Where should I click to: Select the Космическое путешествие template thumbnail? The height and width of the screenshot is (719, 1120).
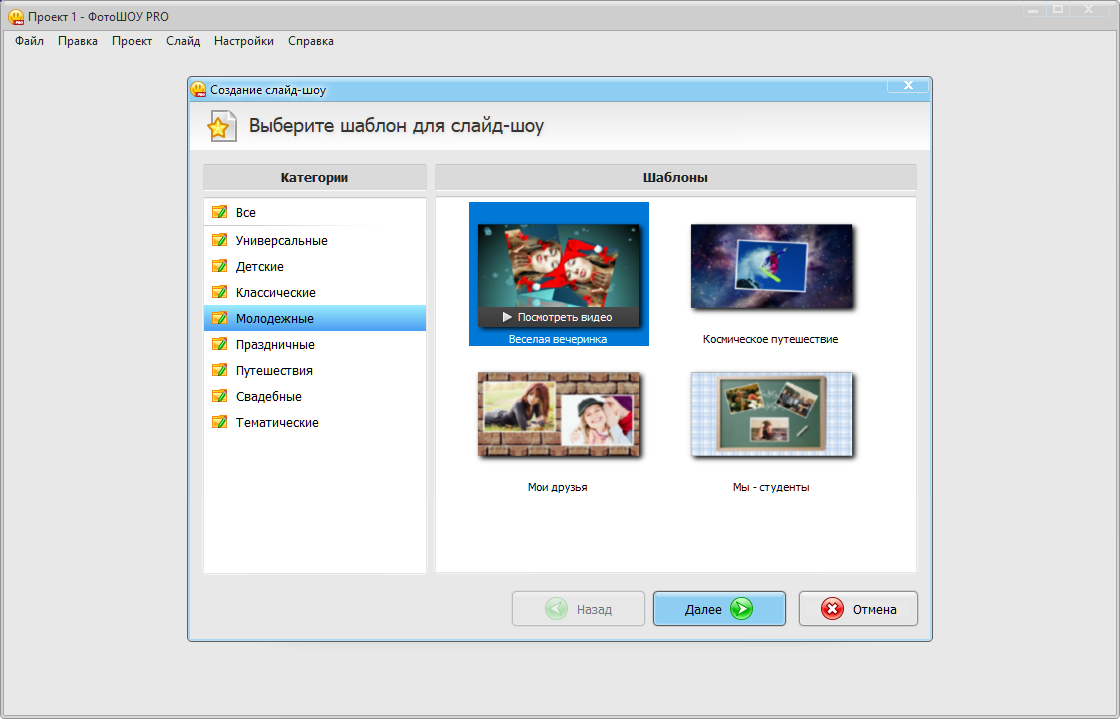771,267
